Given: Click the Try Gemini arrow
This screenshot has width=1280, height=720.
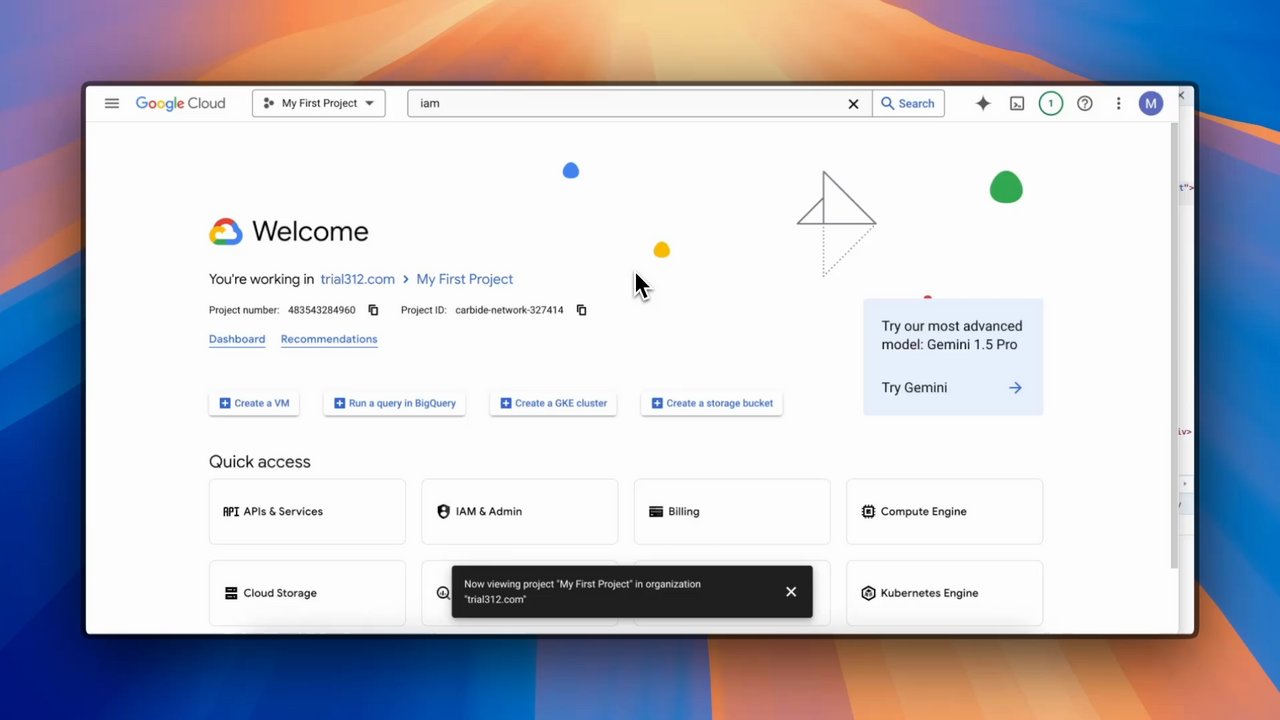Looking at the screenshot, I should [1015, 388].
